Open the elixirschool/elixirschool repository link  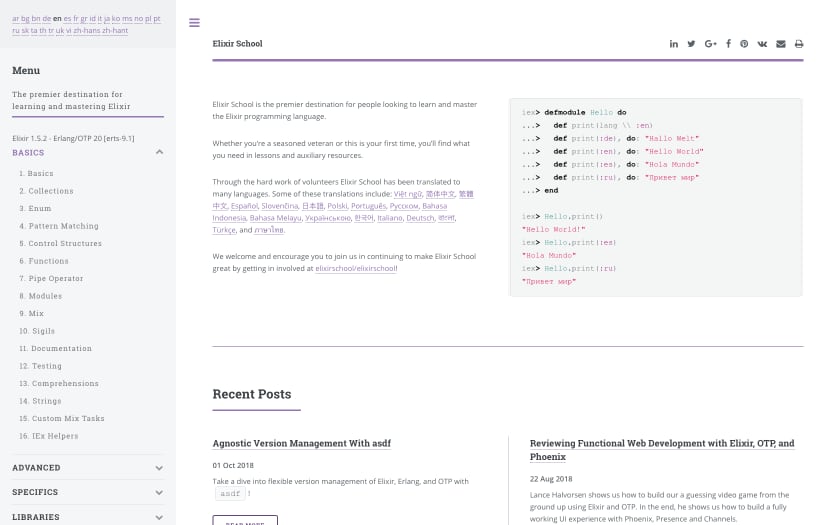[356, 268]
